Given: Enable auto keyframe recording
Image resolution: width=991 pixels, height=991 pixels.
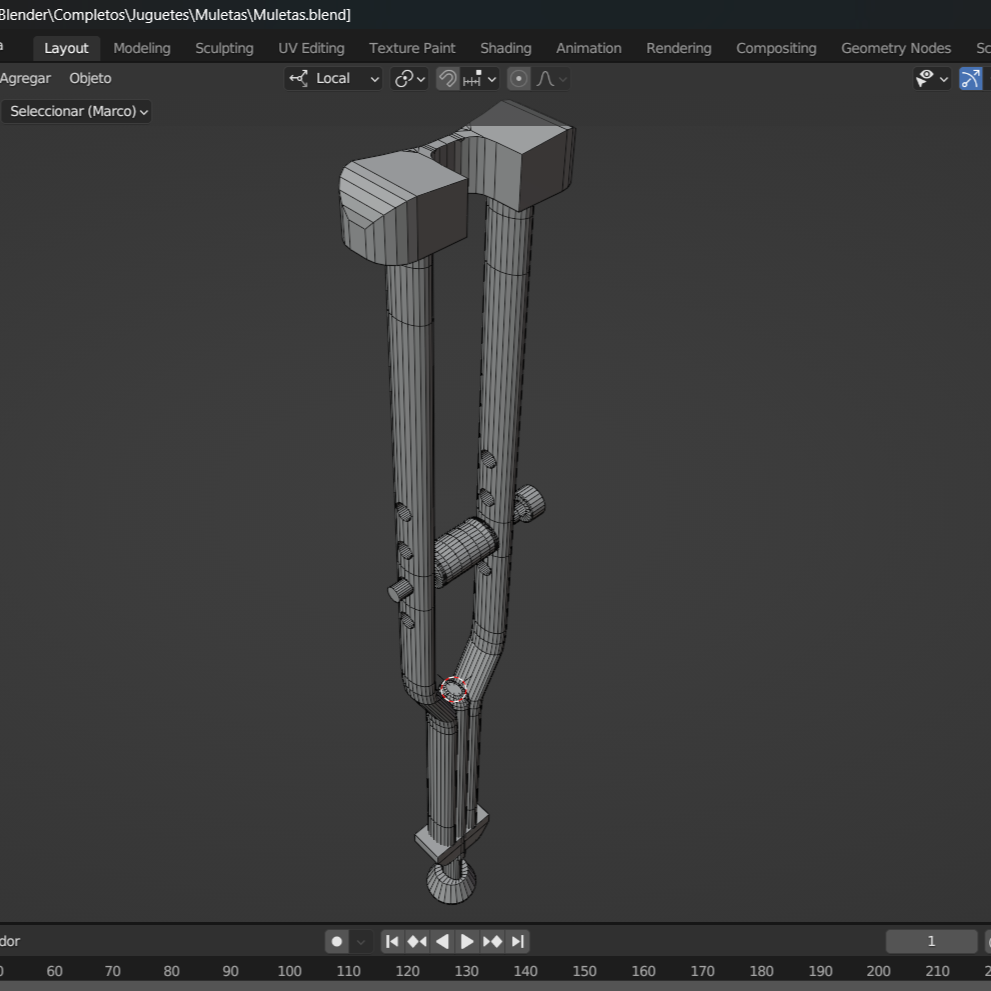Looking at the screenshot, I should tap(337, 941).
